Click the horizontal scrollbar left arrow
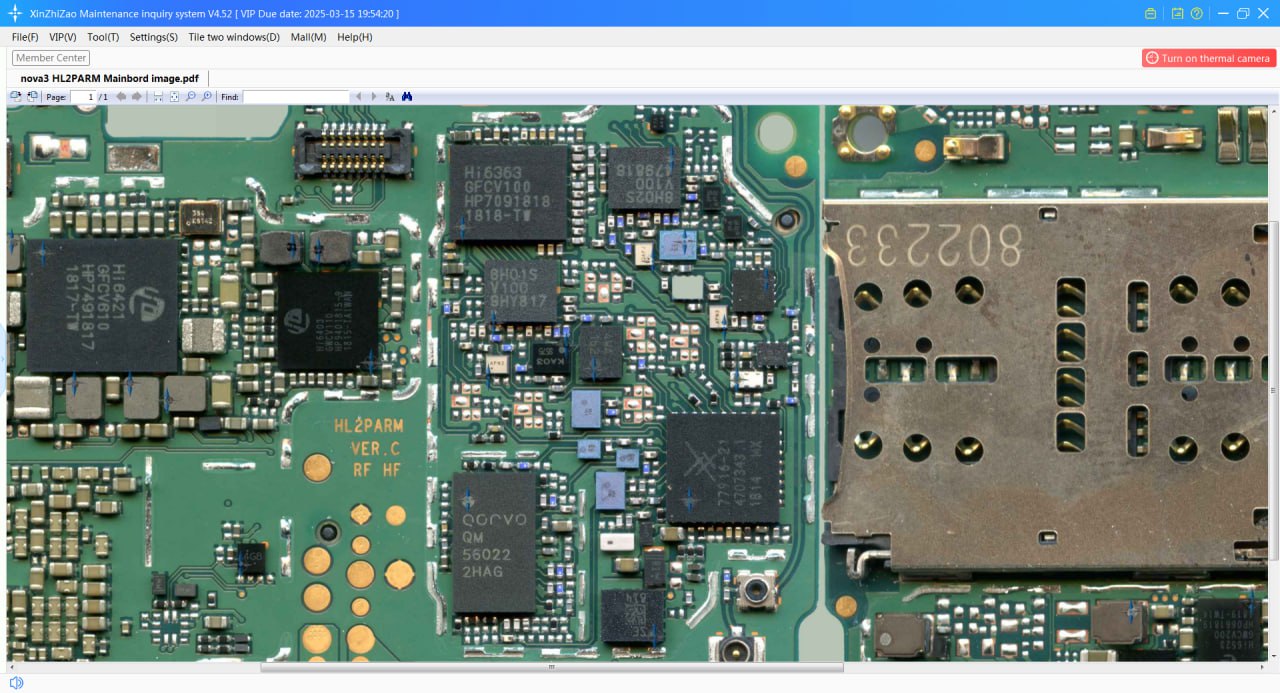Image resolution: width=1280 pixels, height=693 pixels. (x=10, y=666)
